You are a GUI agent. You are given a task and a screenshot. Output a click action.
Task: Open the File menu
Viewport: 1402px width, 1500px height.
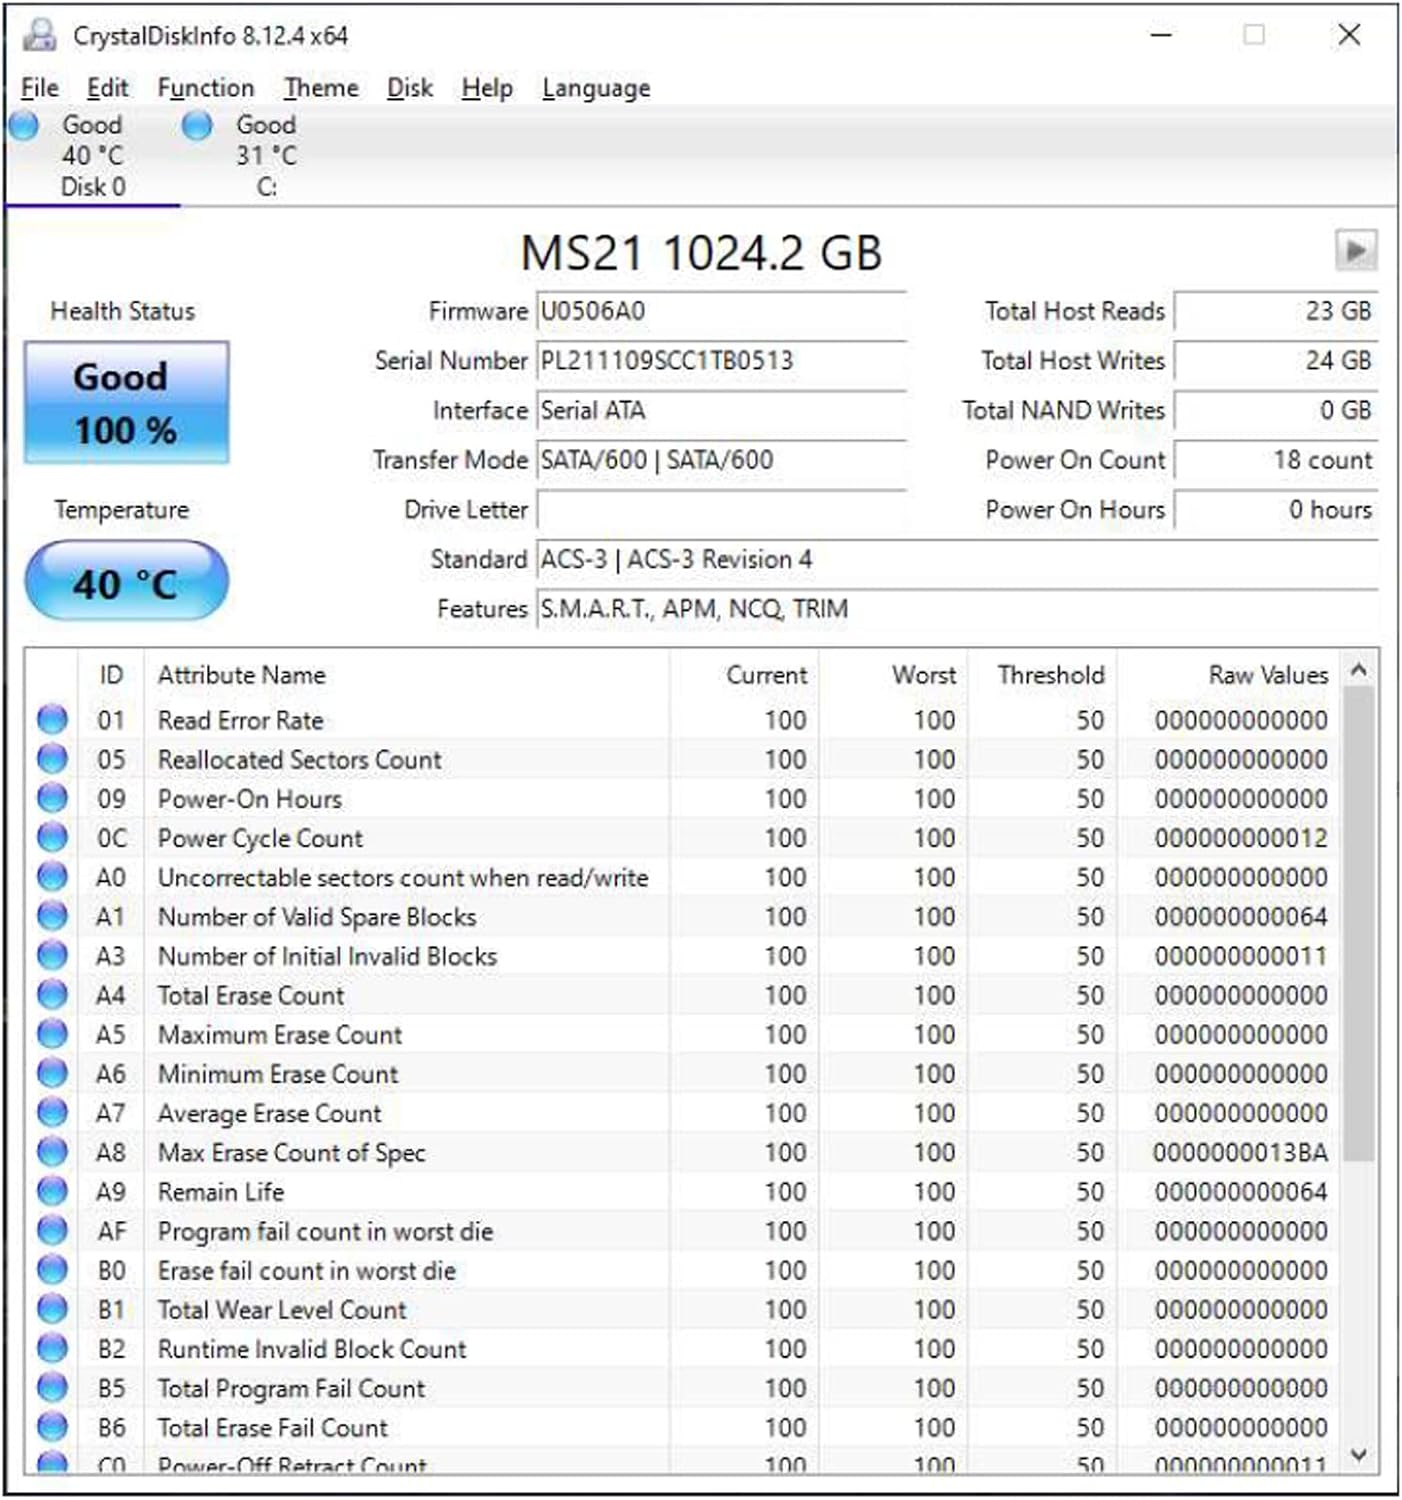(x=39, y=88)
